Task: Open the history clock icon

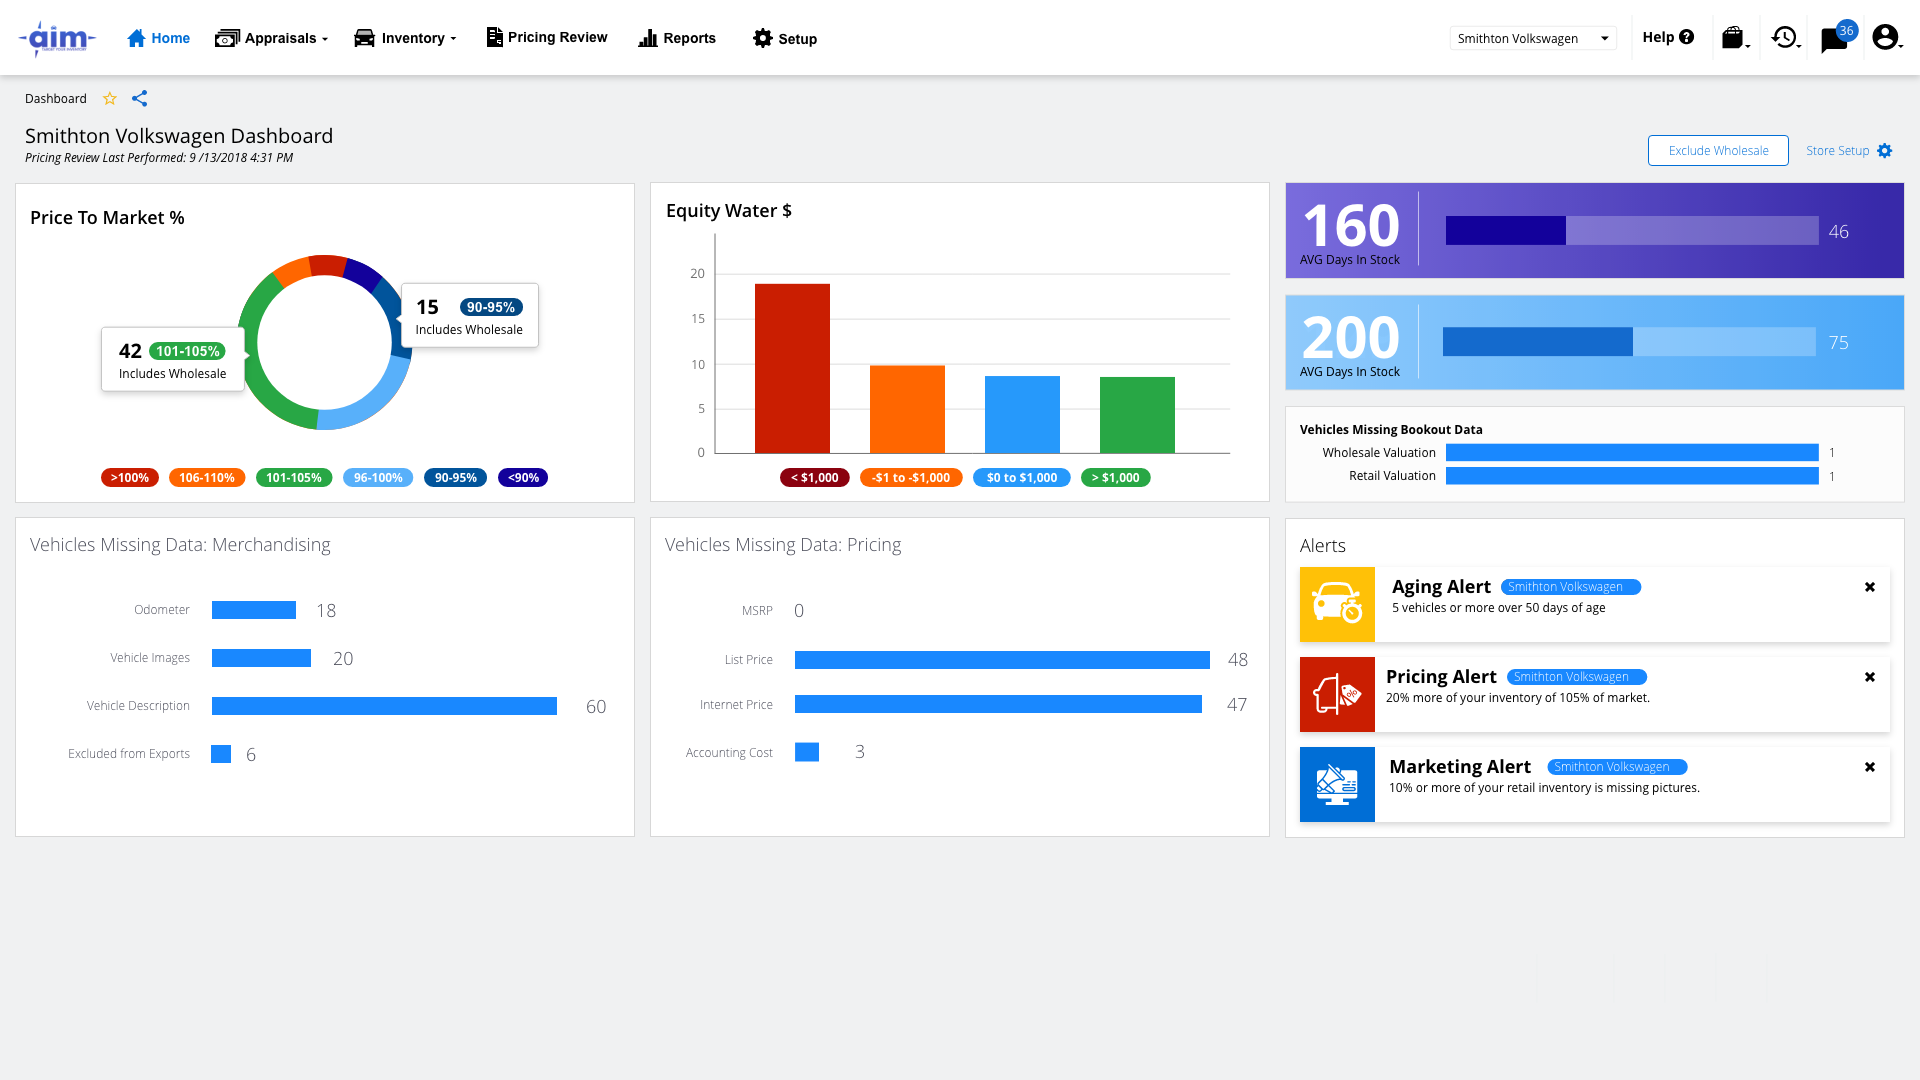Action: click(x=1784, y=38)
